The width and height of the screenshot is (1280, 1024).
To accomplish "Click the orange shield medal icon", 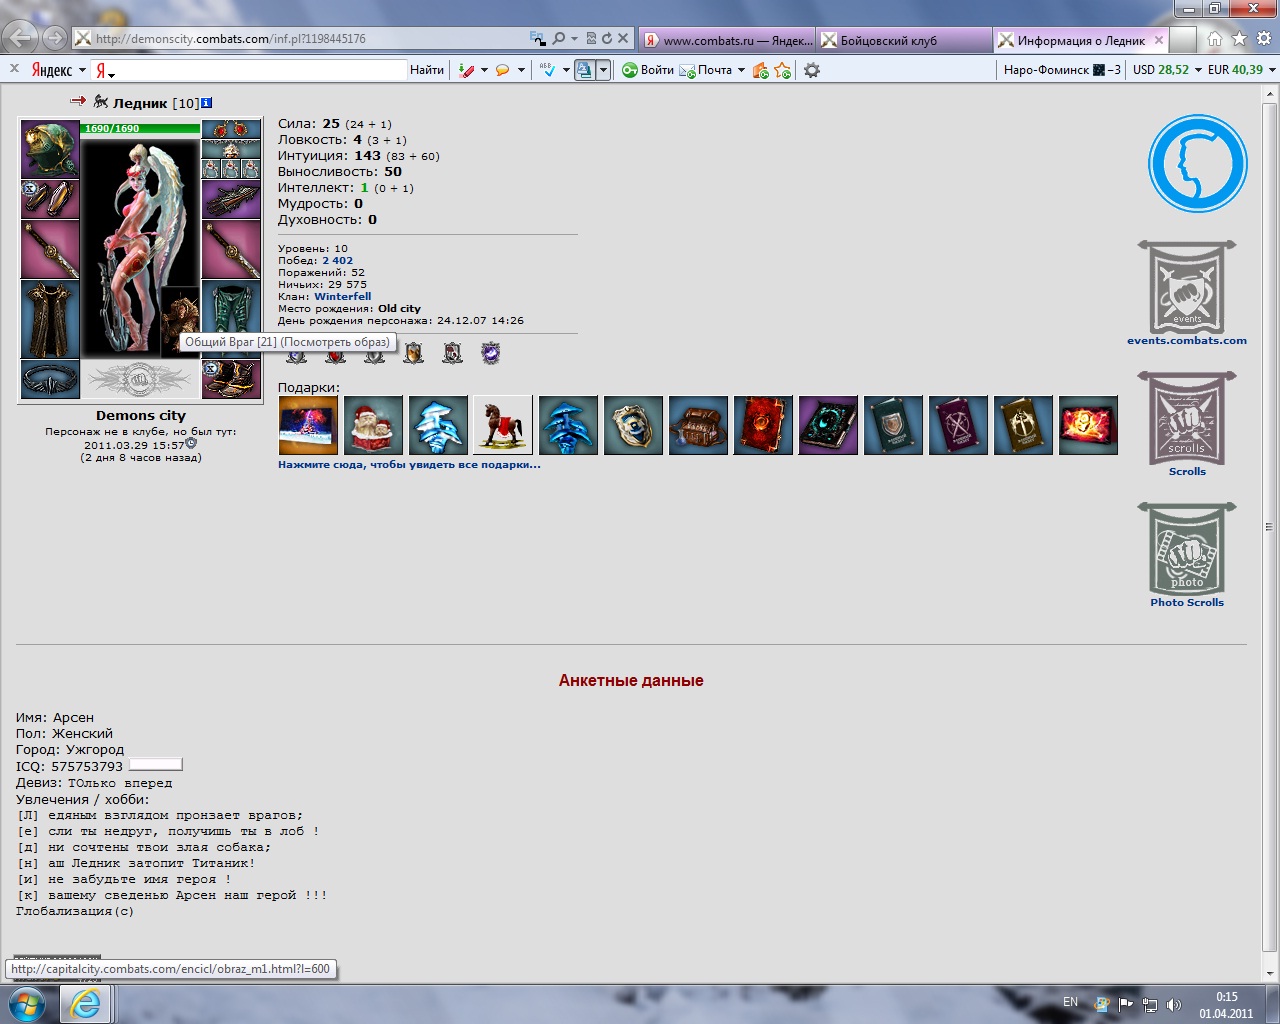I will (x=414, y=353).
